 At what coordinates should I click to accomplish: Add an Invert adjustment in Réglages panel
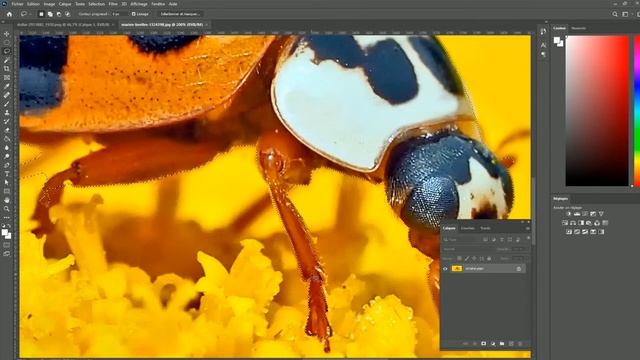coord(569,232)
